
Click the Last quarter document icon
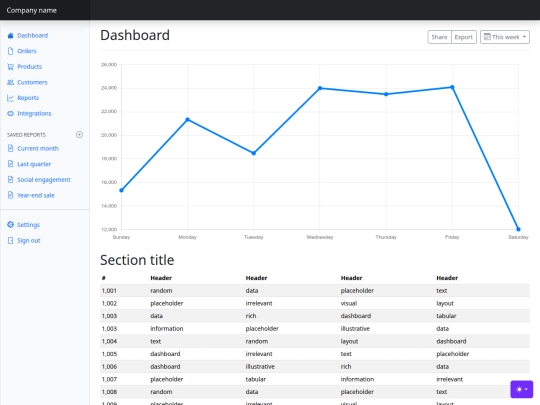click(x=10, y=164)
